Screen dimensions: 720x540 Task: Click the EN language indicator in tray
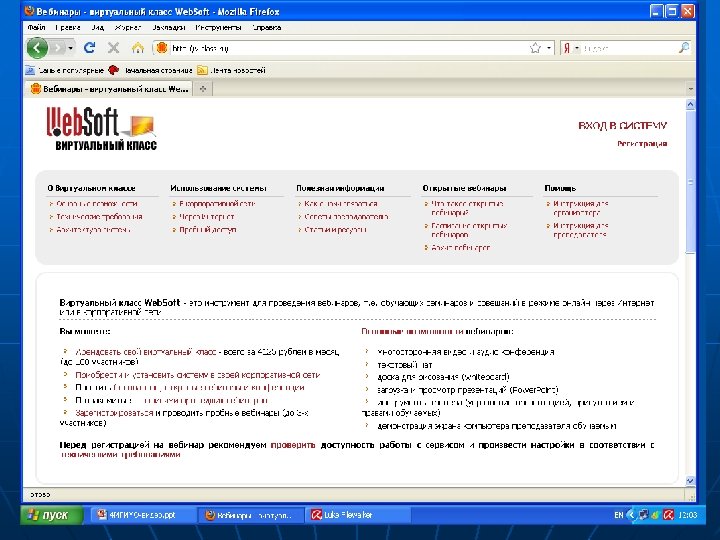(619, 515)
